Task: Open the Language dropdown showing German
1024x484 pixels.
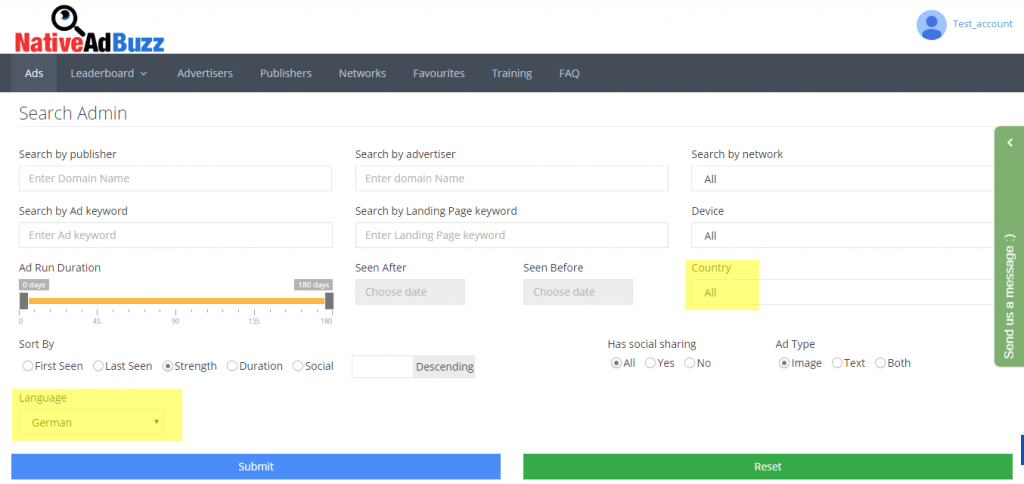Action: 91,423
